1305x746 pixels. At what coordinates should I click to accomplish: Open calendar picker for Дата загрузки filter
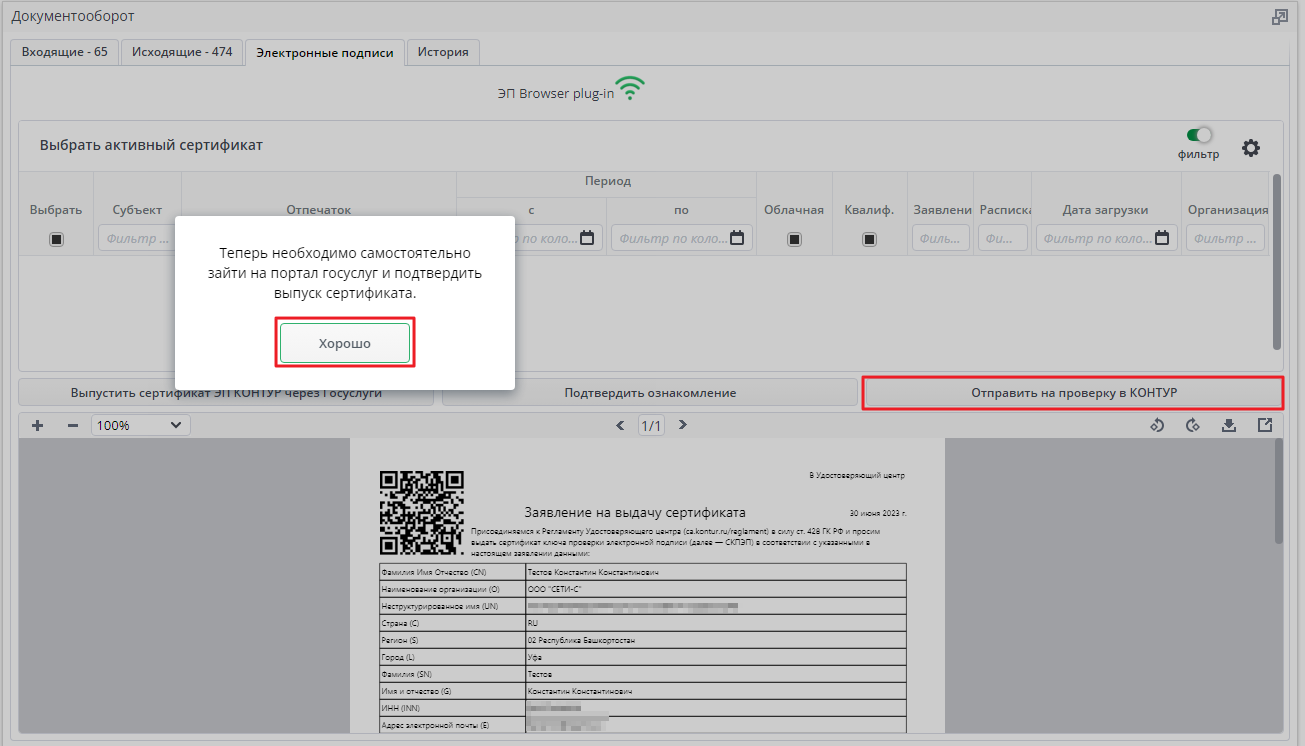[1162, 238]
